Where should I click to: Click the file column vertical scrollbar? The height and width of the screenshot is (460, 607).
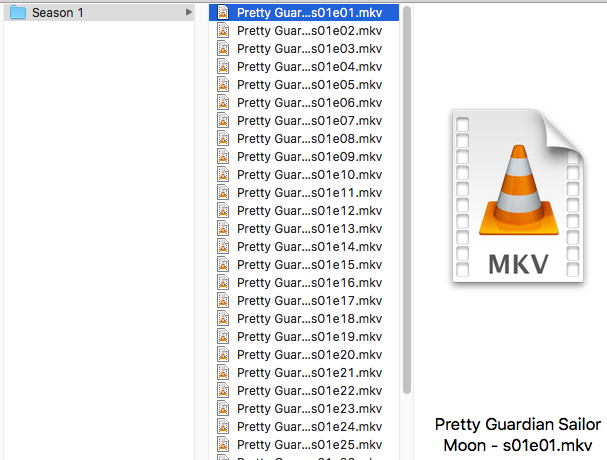(406, 200)
